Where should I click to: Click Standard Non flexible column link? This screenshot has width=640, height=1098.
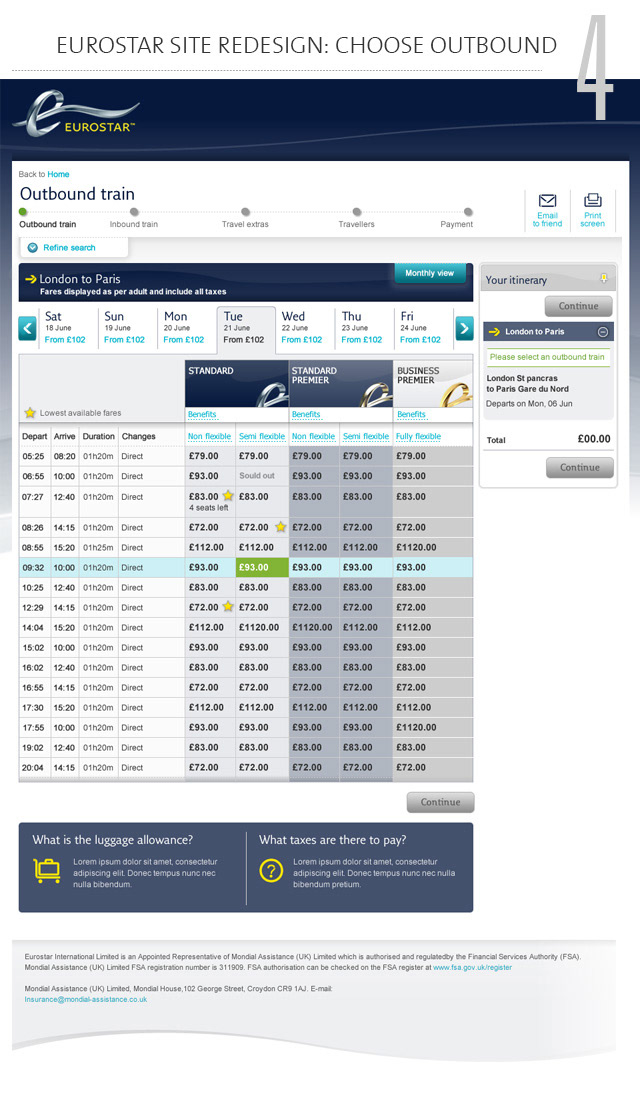209,436
